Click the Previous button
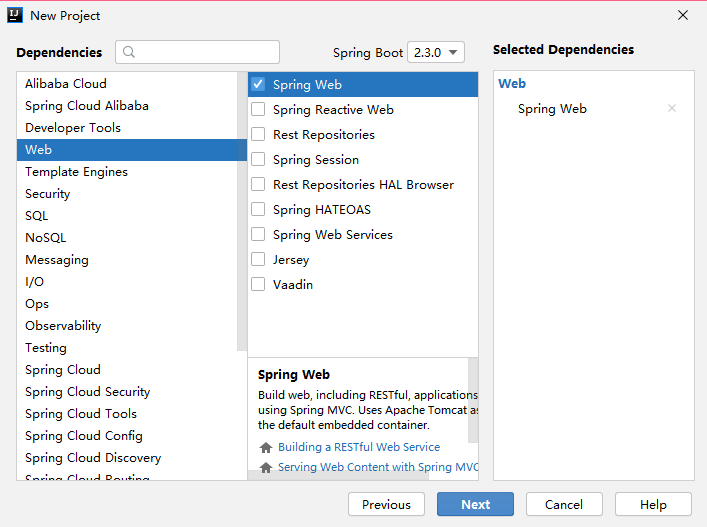This screenshot has height=527, width=707. [x=386, y=504]
